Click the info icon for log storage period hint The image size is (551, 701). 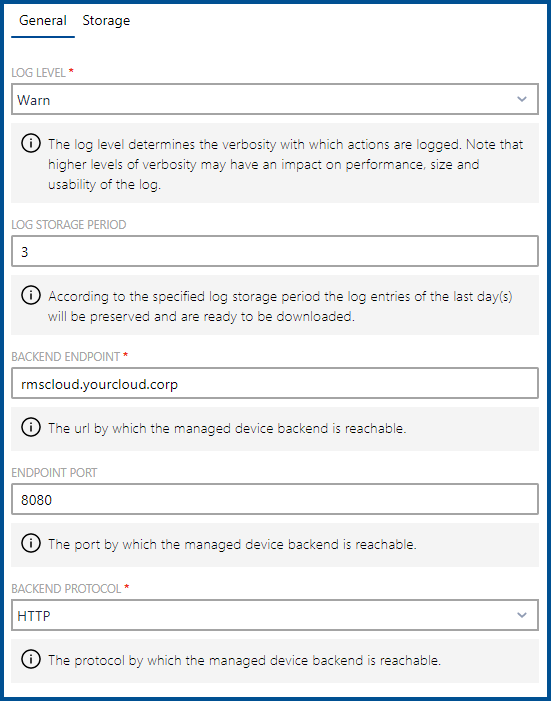tap(30, 296)
